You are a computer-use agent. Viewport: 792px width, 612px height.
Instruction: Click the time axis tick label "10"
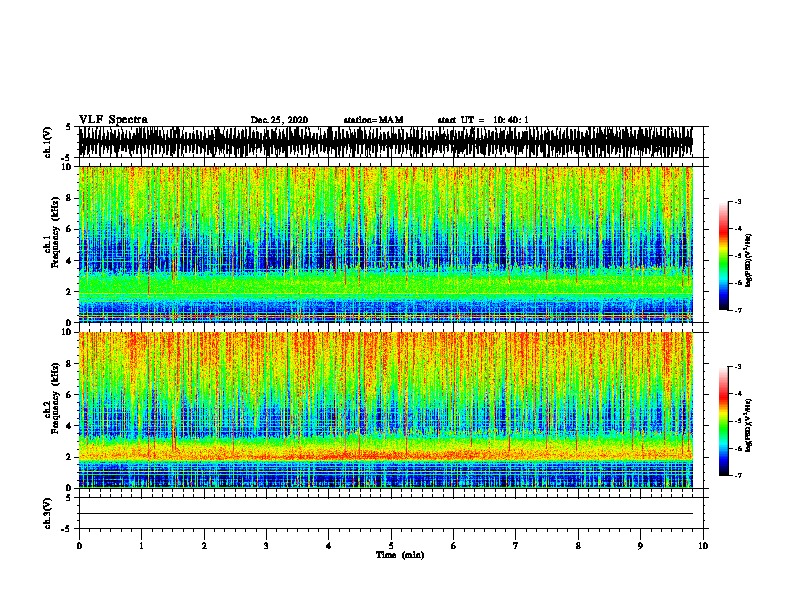point(703,546)
